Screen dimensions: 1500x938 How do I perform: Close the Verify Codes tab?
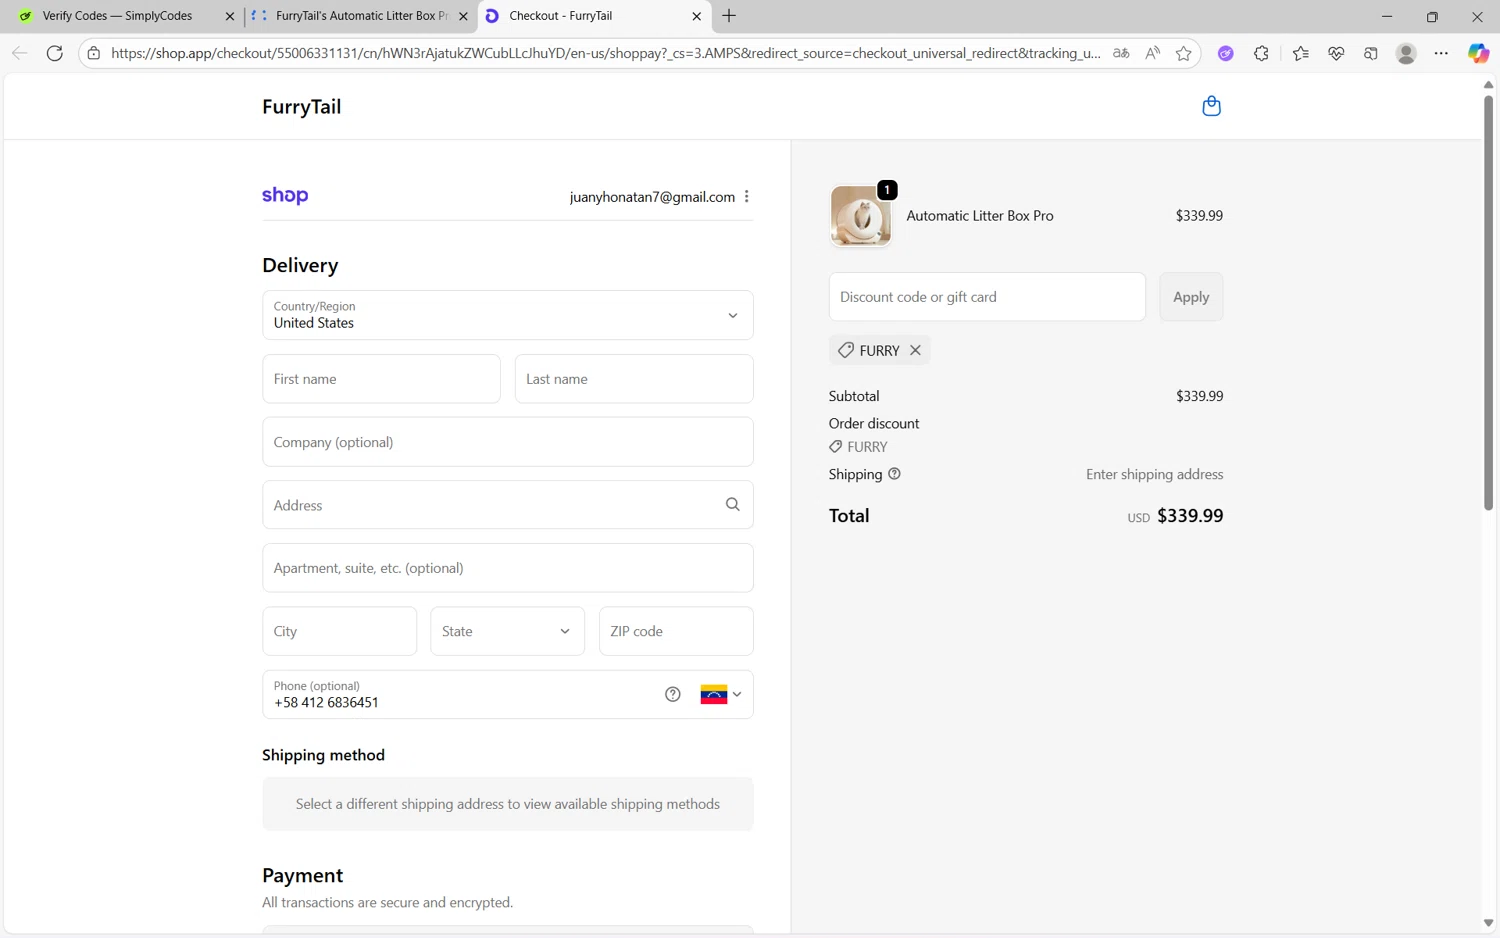(x=230, y=16)
